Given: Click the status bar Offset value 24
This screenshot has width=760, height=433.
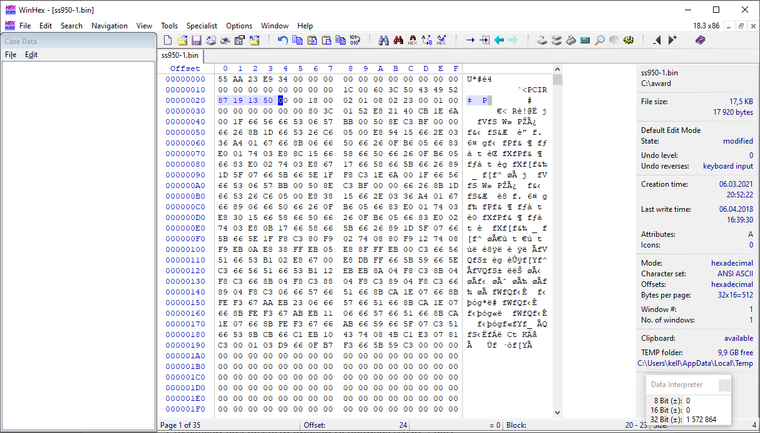Looking at the screenshot, I should point(403,425).
